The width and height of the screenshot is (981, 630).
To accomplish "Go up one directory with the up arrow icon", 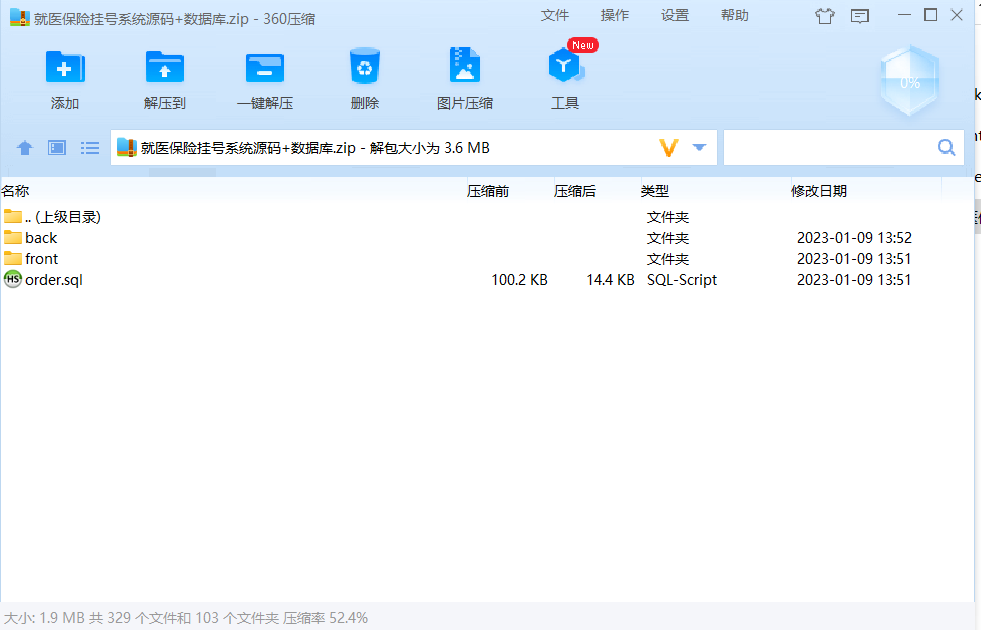I will (x=24, y=148).
